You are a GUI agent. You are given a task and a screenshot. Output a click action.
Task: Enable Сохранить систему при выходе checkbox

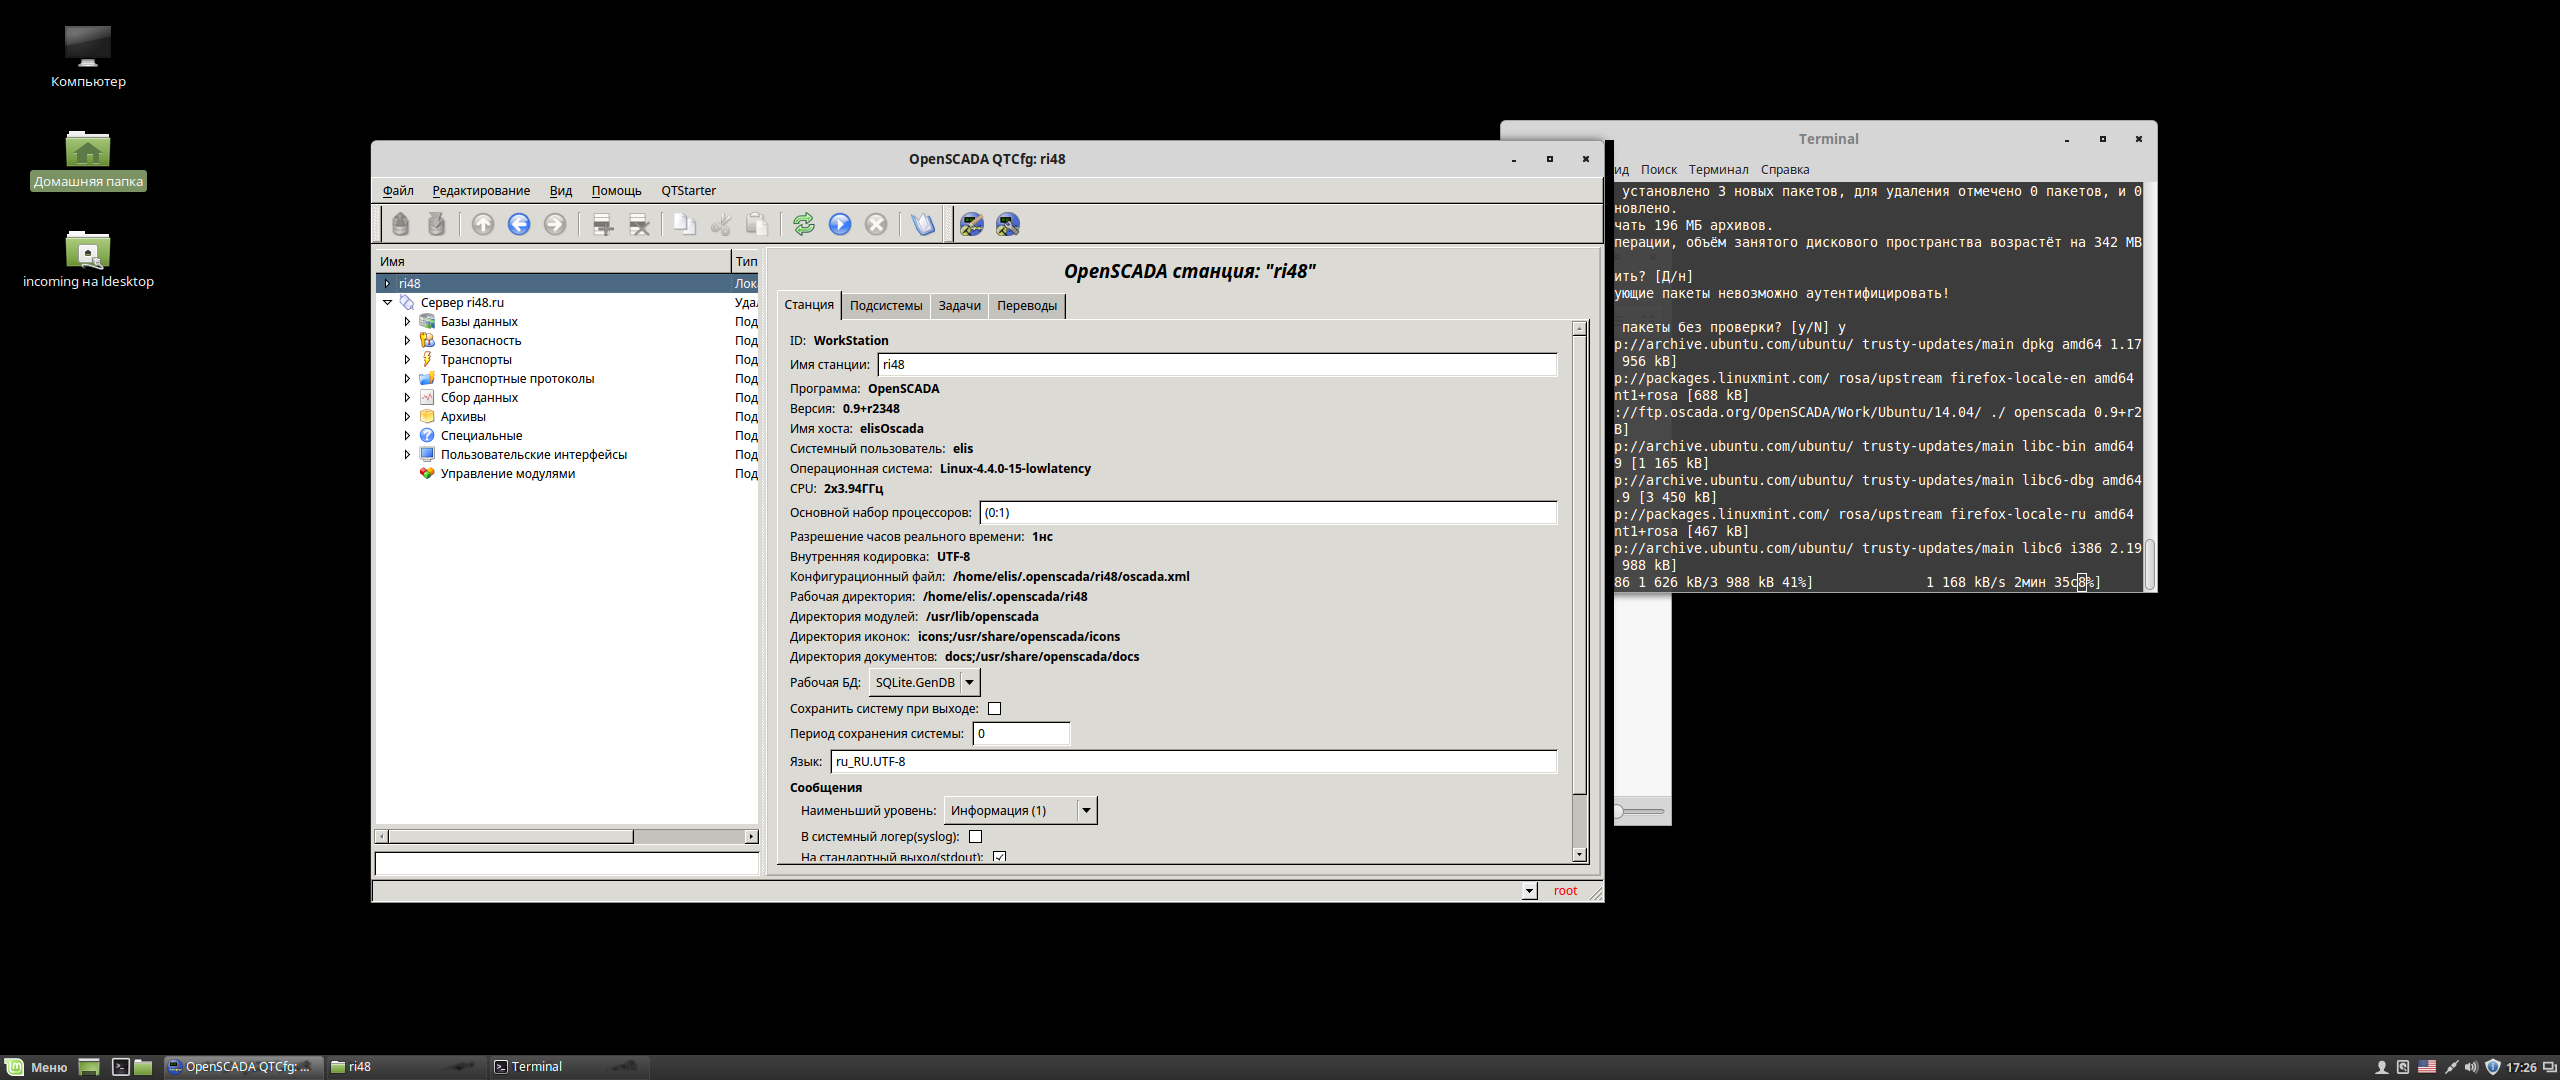(994, 708)
